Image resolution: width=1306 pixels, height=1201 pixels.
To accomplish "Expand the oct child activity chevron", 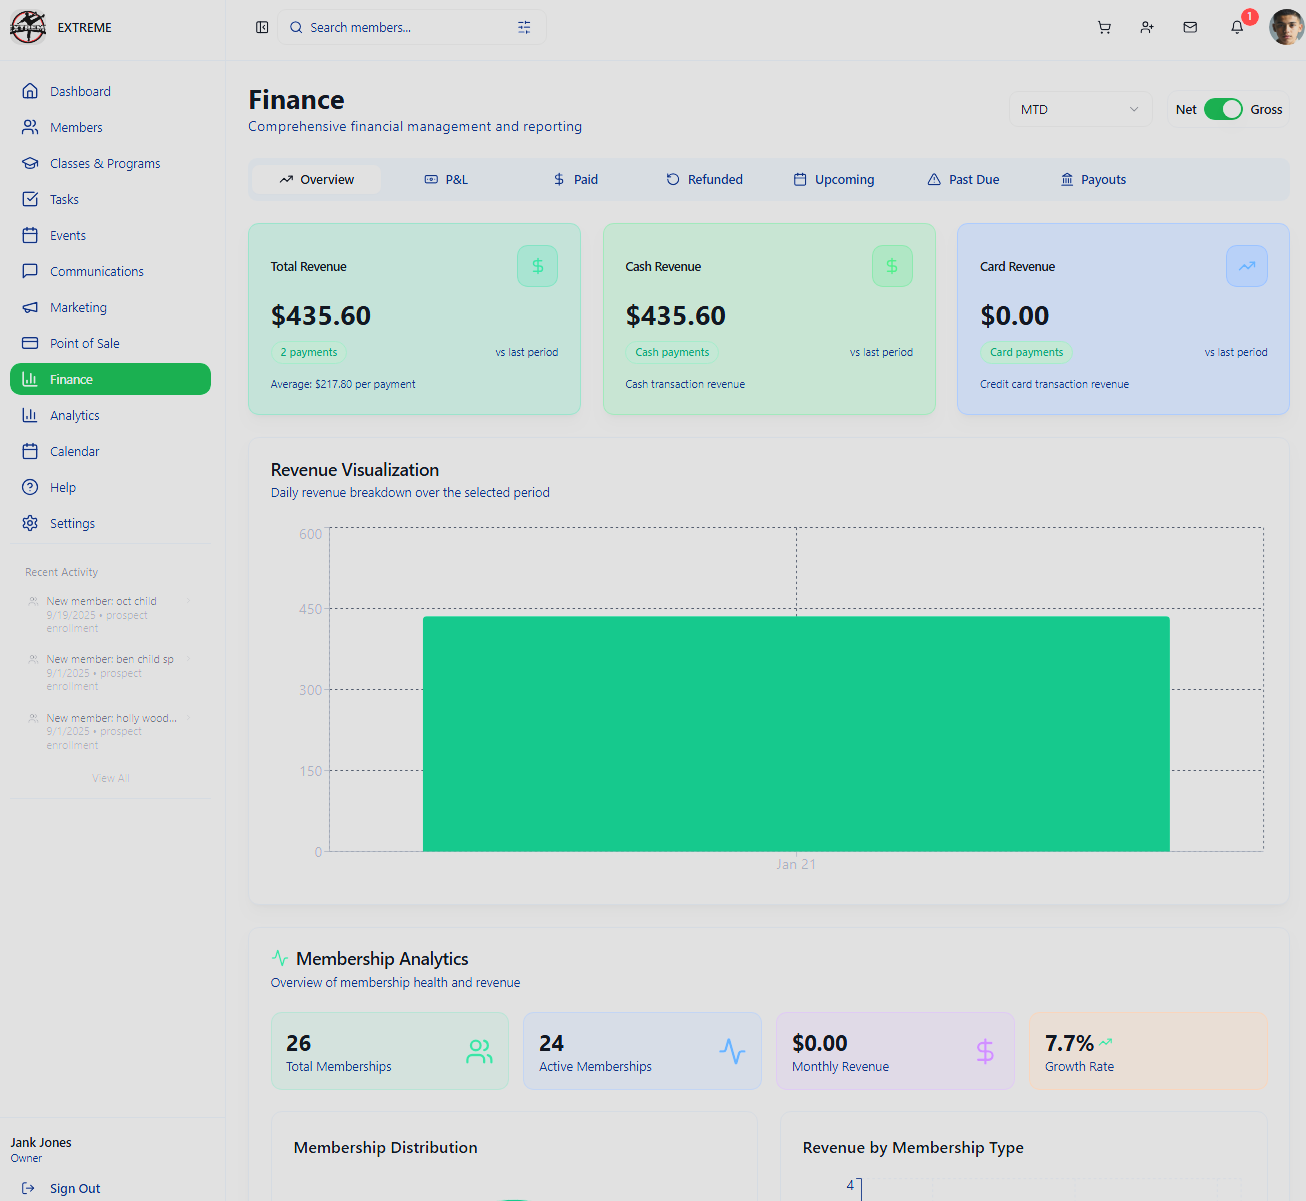I will 188,601.
